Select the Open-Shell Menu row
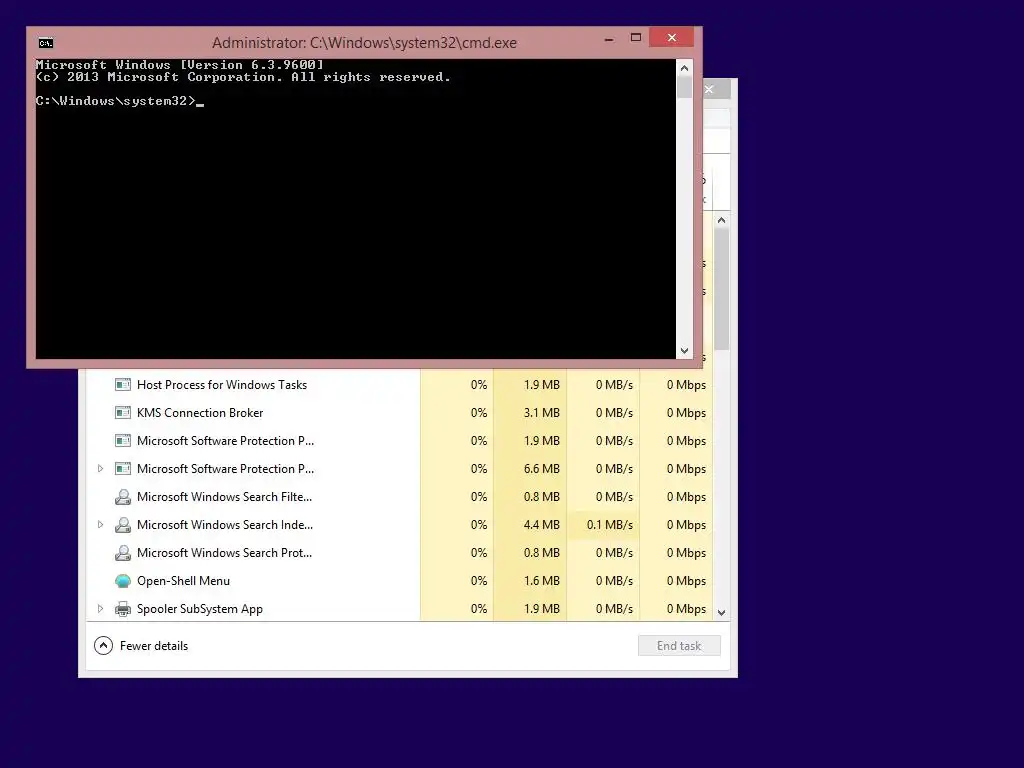Image resolution: width=1024 pixels, height=768 pixels. click(x=399, y=581)
